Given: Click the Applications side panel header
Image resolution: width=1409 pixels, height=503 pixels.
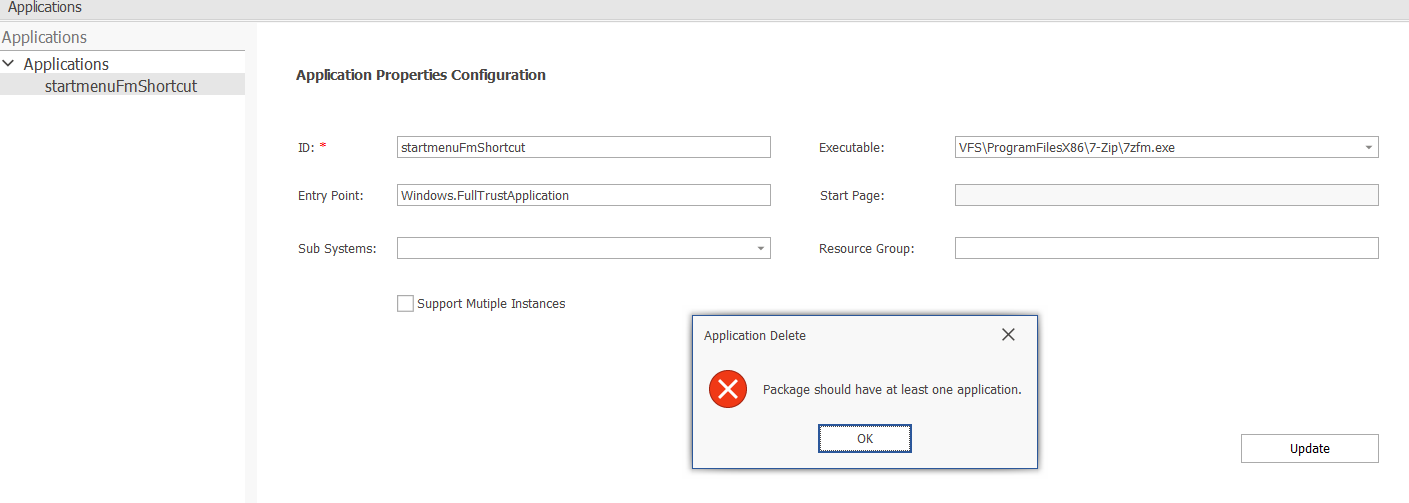Looking at the screenshot, I should pyautogui.click(x=44, y=37).
